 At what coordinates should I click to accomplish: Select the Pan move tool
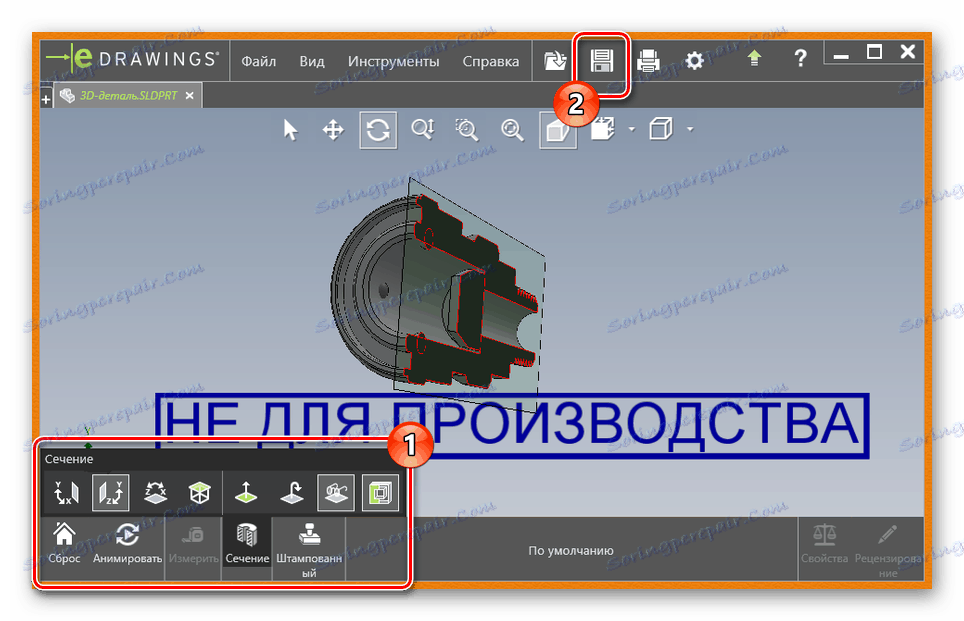point(333,130)
